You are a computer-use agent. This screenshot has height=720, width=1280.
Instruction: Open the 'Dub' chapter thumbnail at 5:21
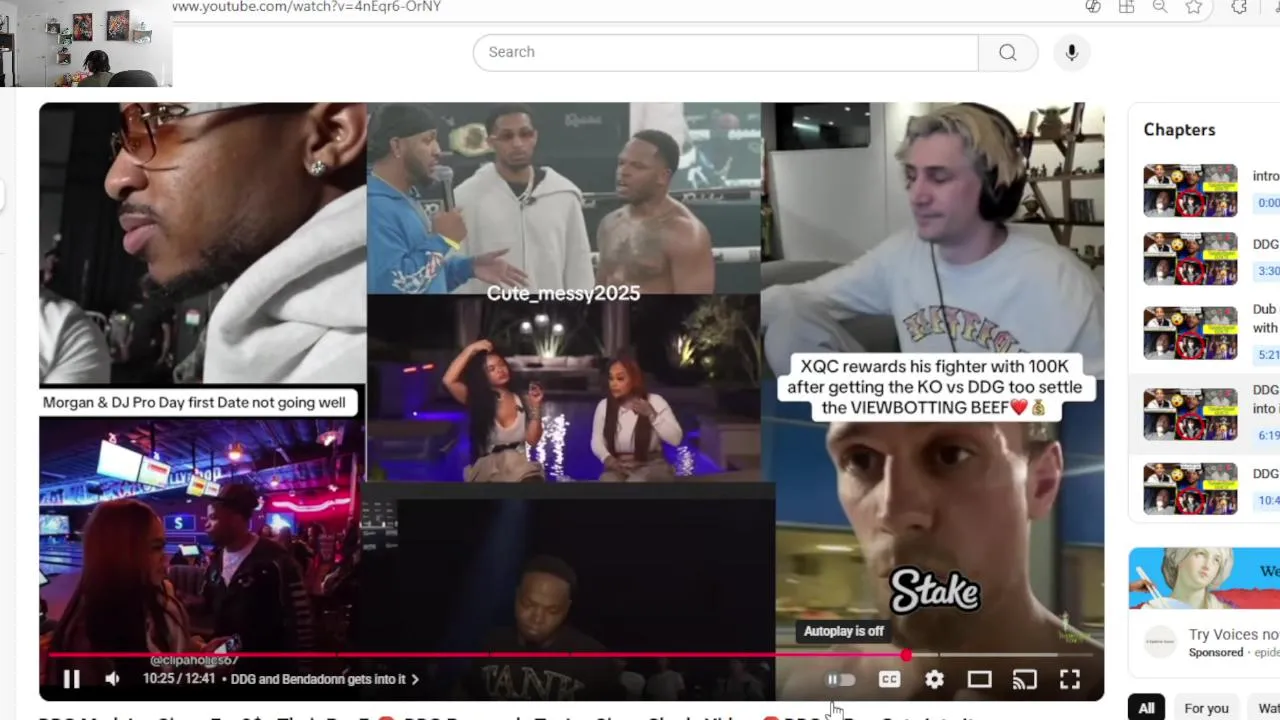[x=1190, y=333]
